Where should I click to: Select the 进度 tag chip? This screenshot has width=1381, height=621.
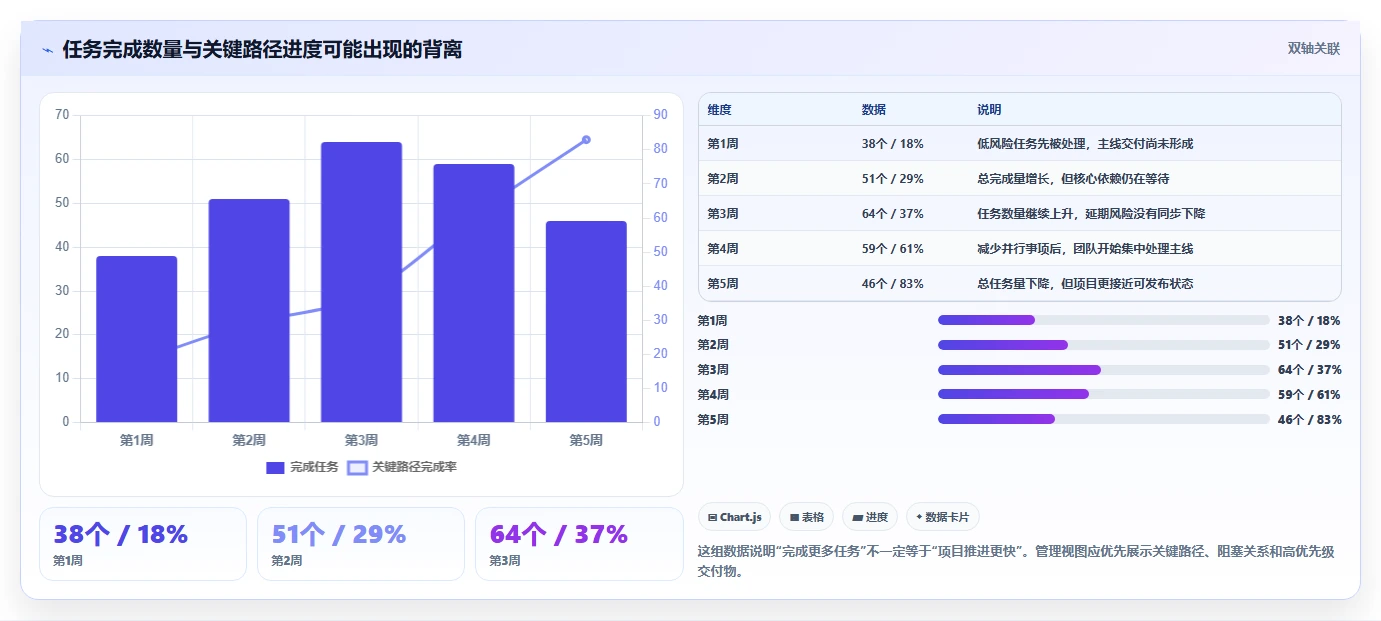(x=870, y=517)
